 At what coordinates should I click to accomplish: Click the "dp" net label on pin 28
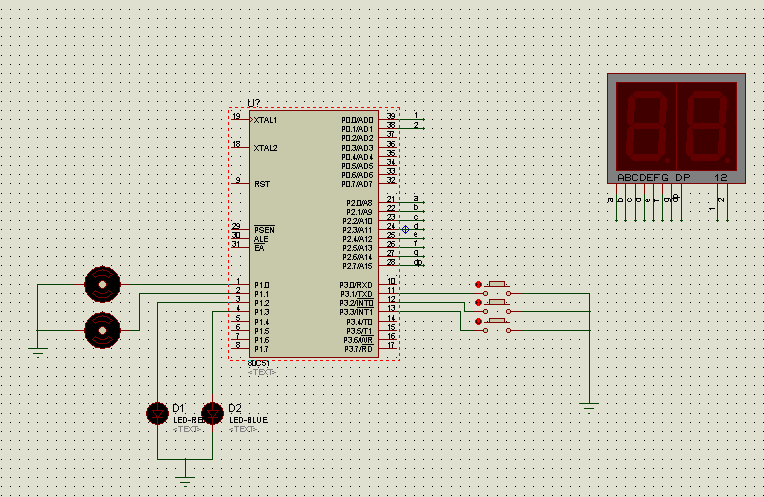418,262
